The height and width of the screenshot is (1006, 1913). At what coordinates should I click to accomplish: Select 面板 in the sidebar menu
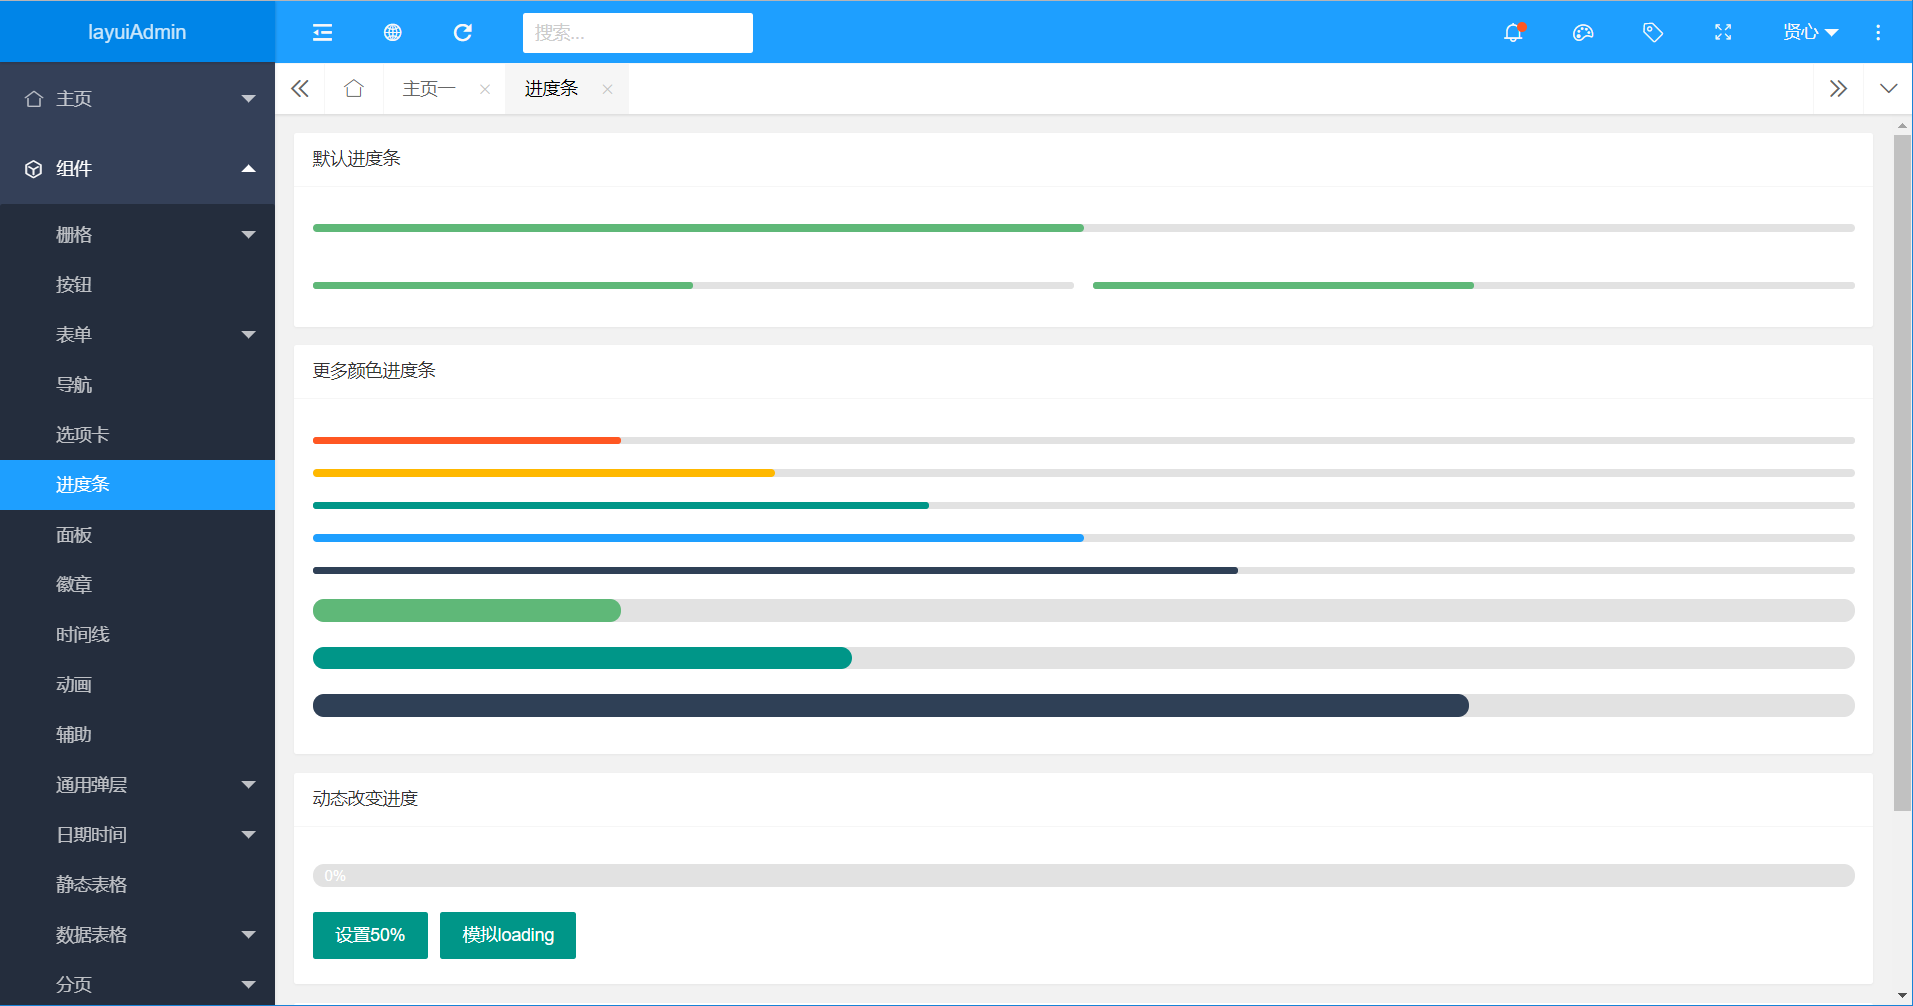[74, 535]
